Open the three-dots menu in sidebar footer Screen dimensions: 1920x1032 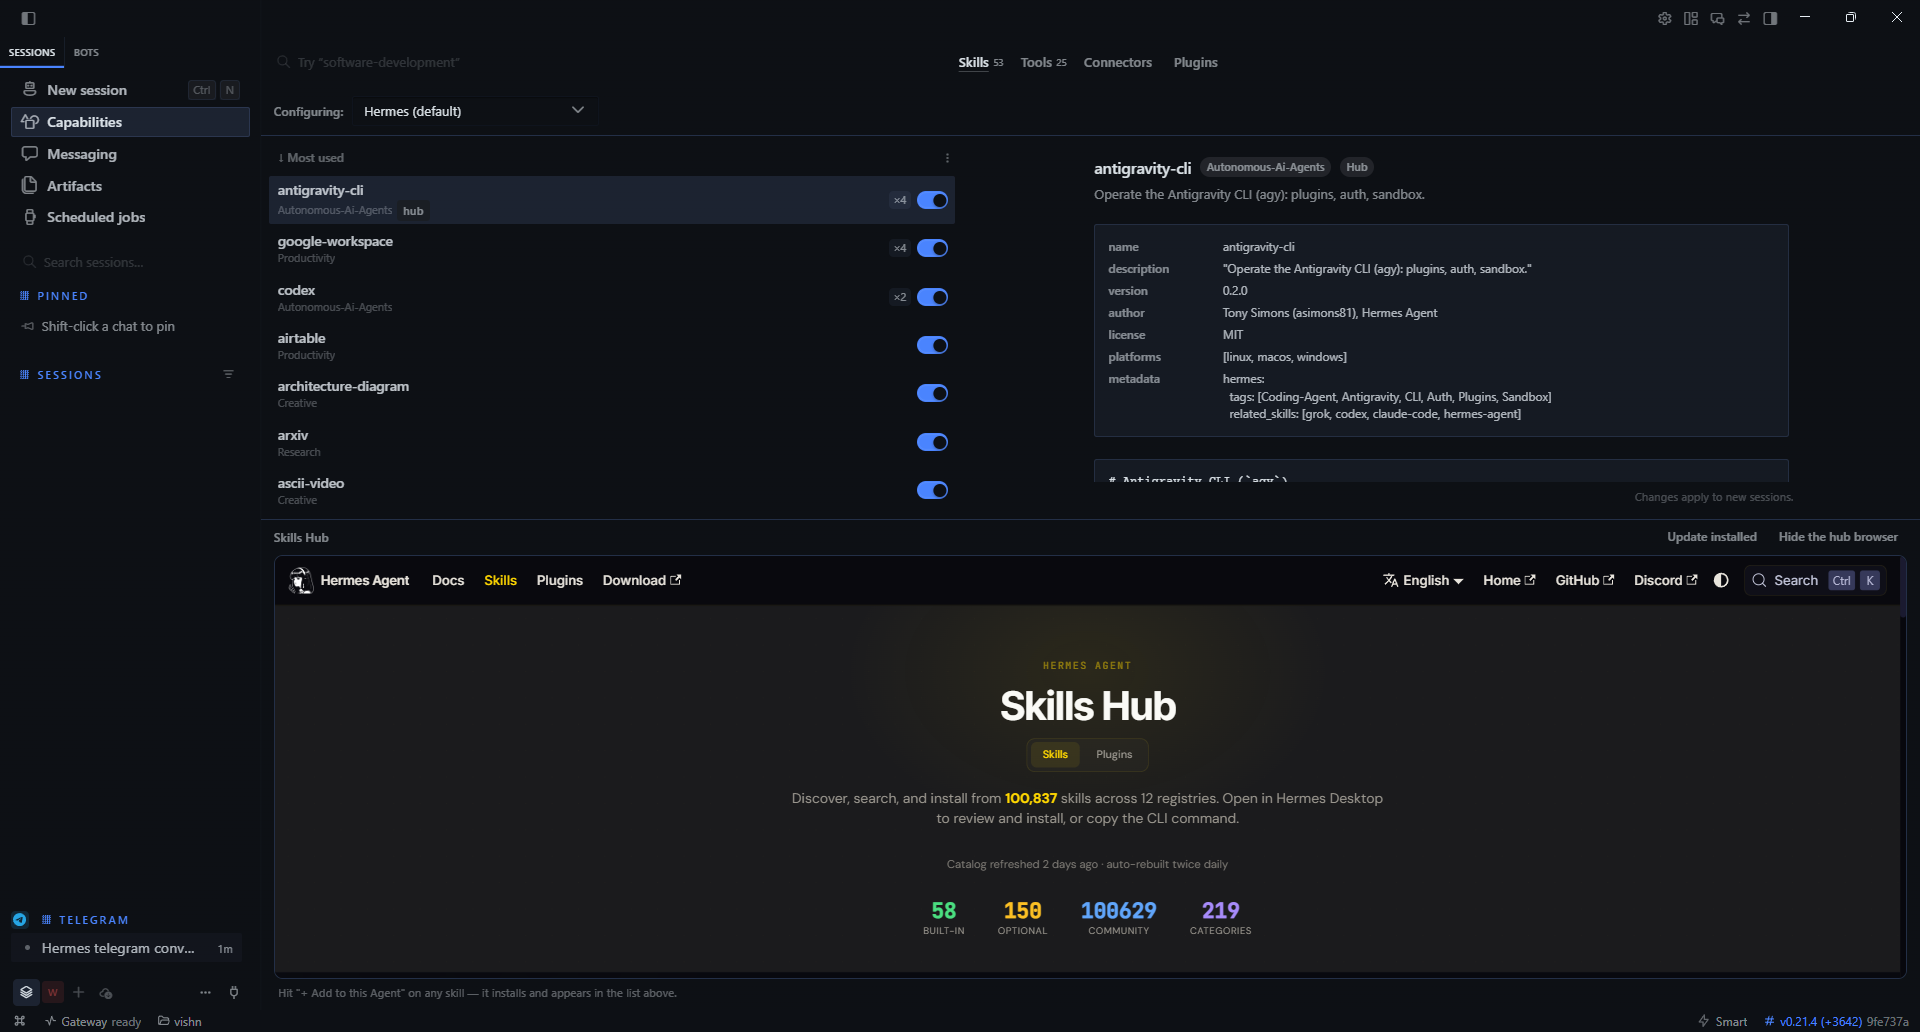(x=206, y=992)
